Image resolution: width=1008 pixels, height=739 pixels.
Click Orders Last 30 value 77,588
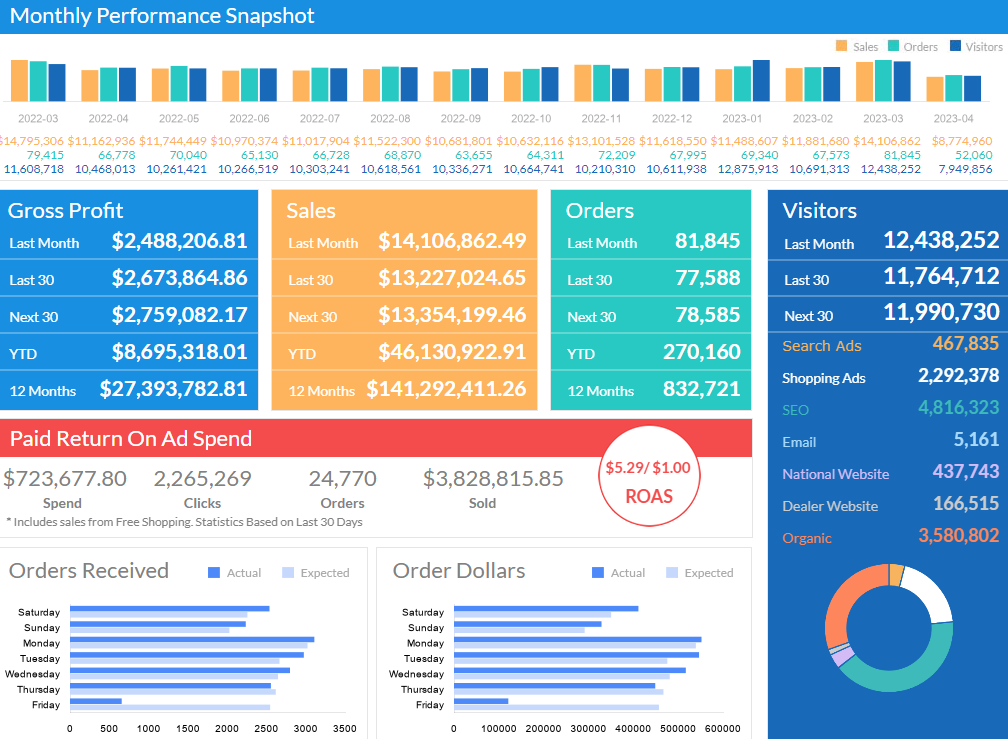coord(707,278)
